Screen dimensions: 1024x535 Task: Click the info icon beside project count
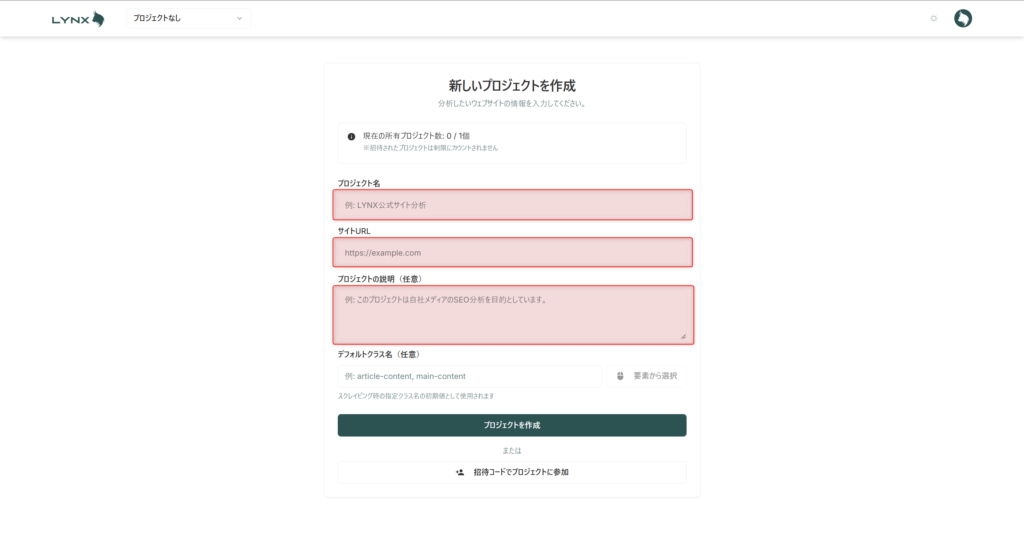(x=351, y=137)
